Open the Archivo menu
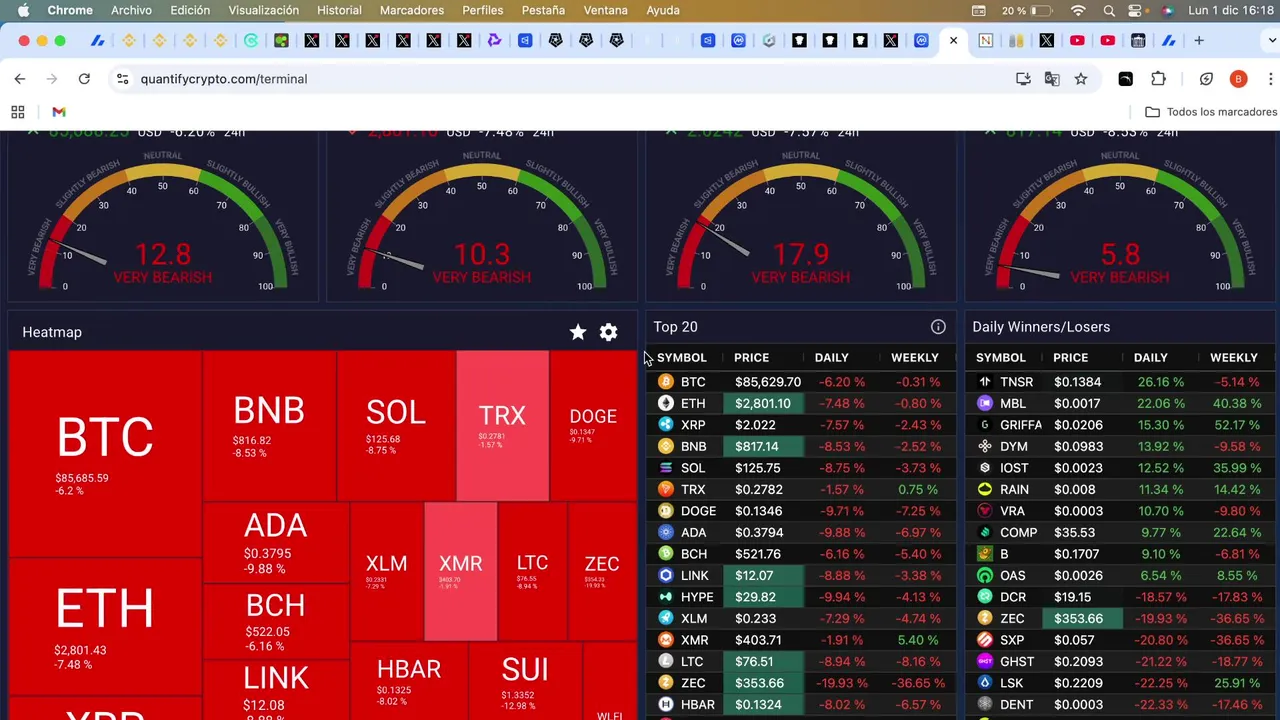 pyautogui.click(x=131, y=10)
